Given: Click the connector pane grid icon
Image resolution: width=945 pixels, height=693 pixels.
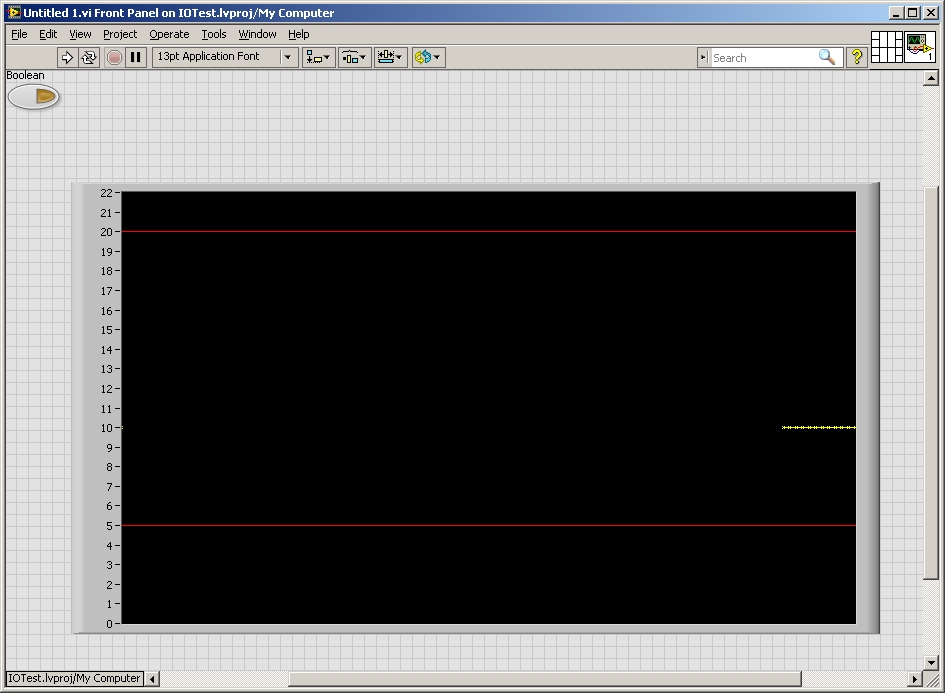Looking at the screenshot, I should [x=887, y=47].
